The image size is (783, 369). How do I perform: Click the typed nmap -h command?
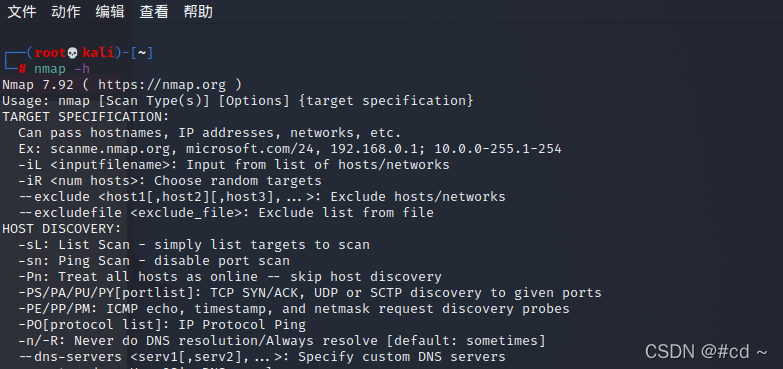62,69
